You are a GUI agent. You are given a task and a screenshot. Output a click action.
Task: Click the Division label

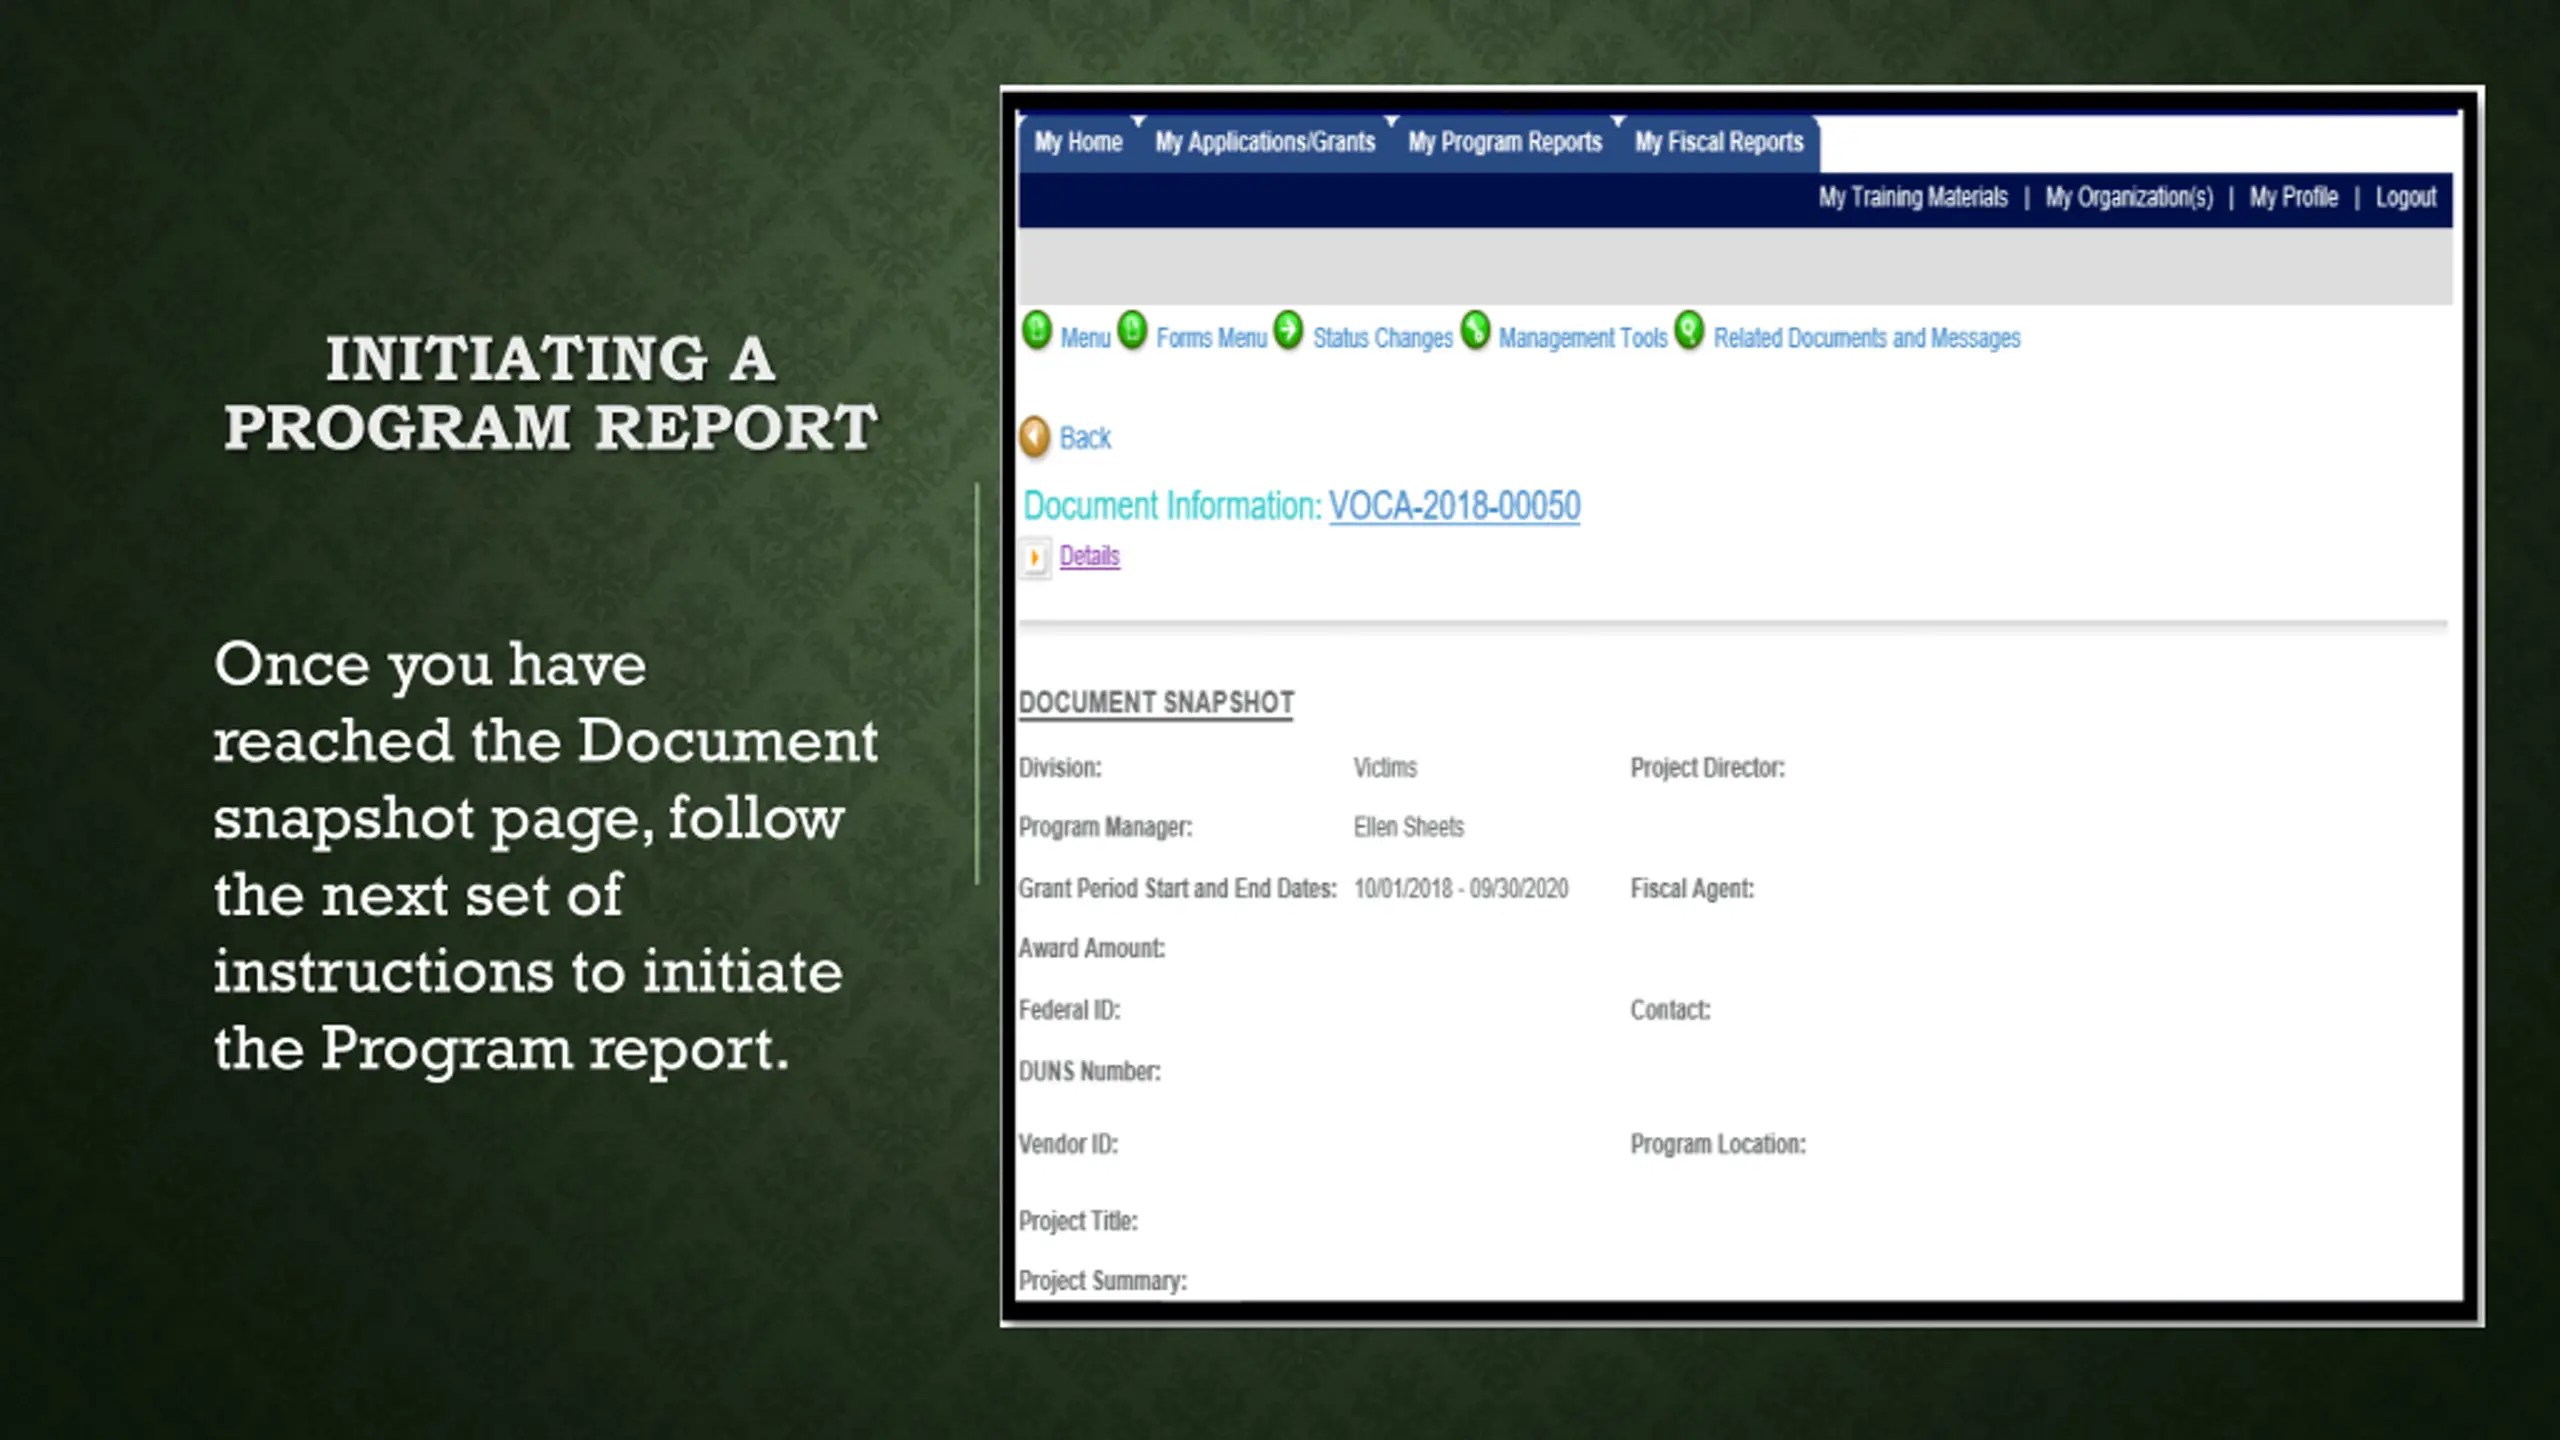[1060, 768]
